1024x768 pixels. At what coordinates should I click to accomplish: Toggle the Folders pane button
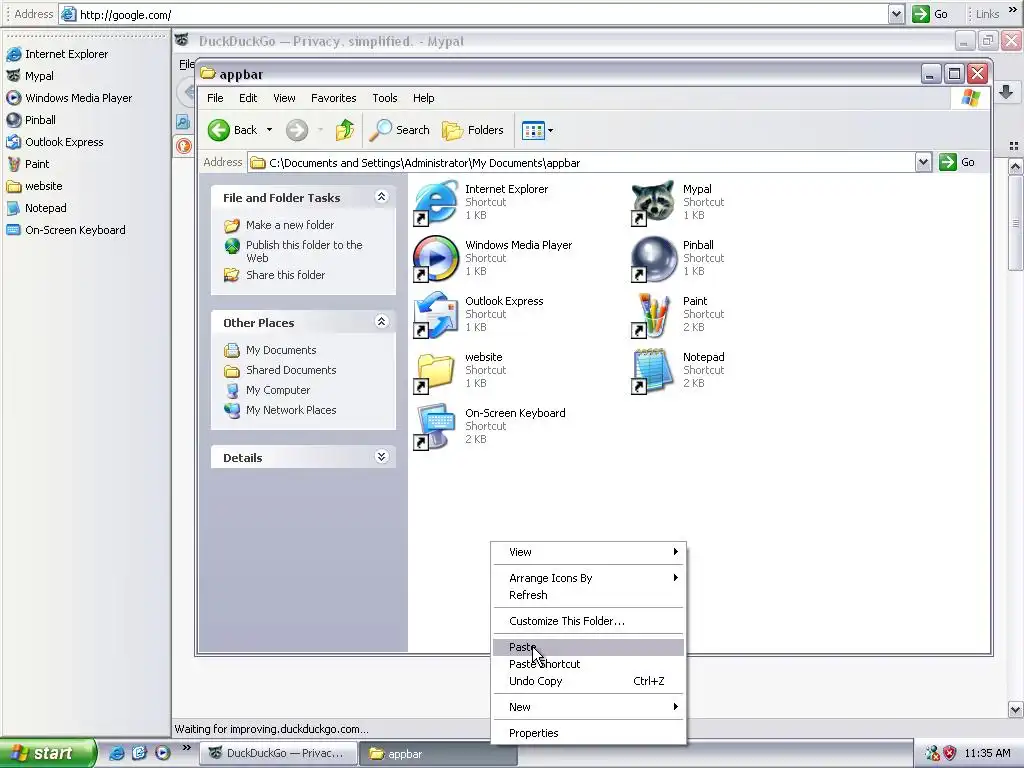click(473, 130)
